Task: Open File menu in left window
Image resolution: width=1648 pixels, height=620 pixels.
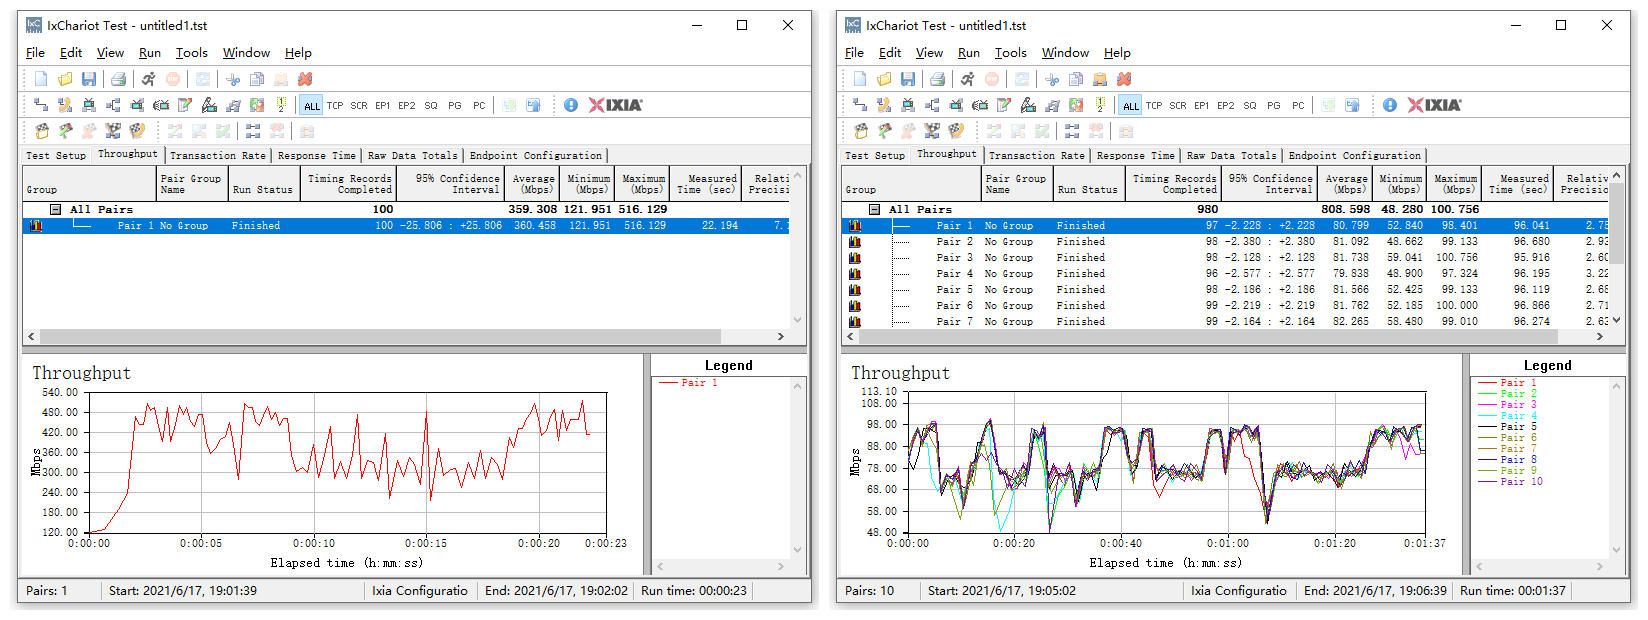Action: tap(35, 53)
